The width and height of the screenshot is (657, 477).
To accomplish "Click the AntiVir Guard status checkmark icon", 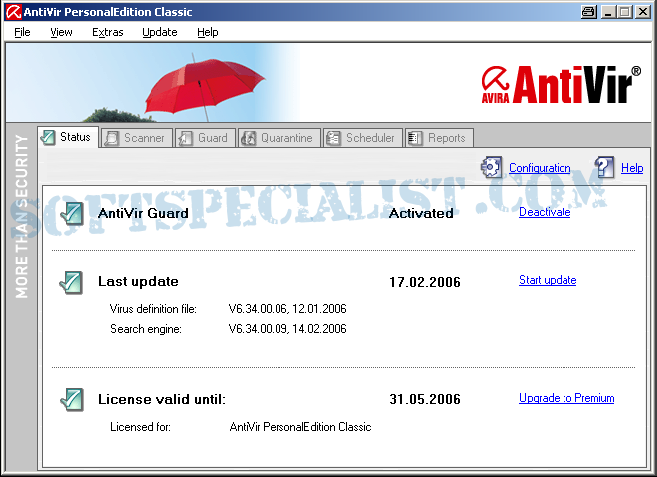I will tap(72, 213).
